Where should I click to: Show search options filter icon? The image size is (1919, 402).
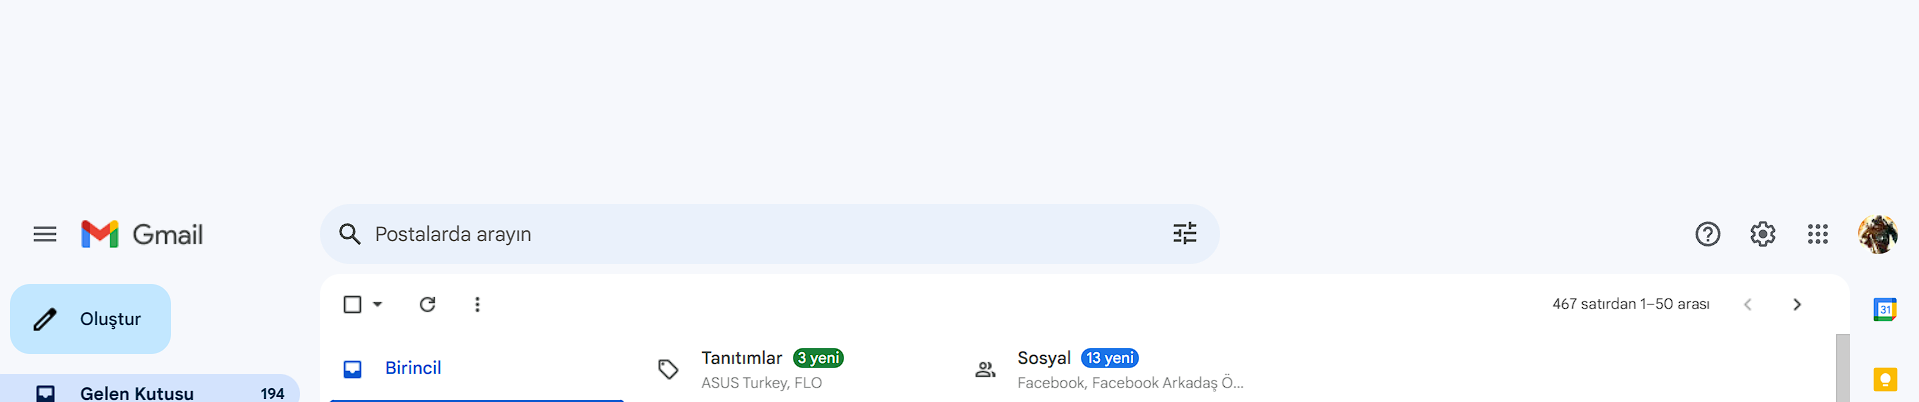tap(1184, 234)
